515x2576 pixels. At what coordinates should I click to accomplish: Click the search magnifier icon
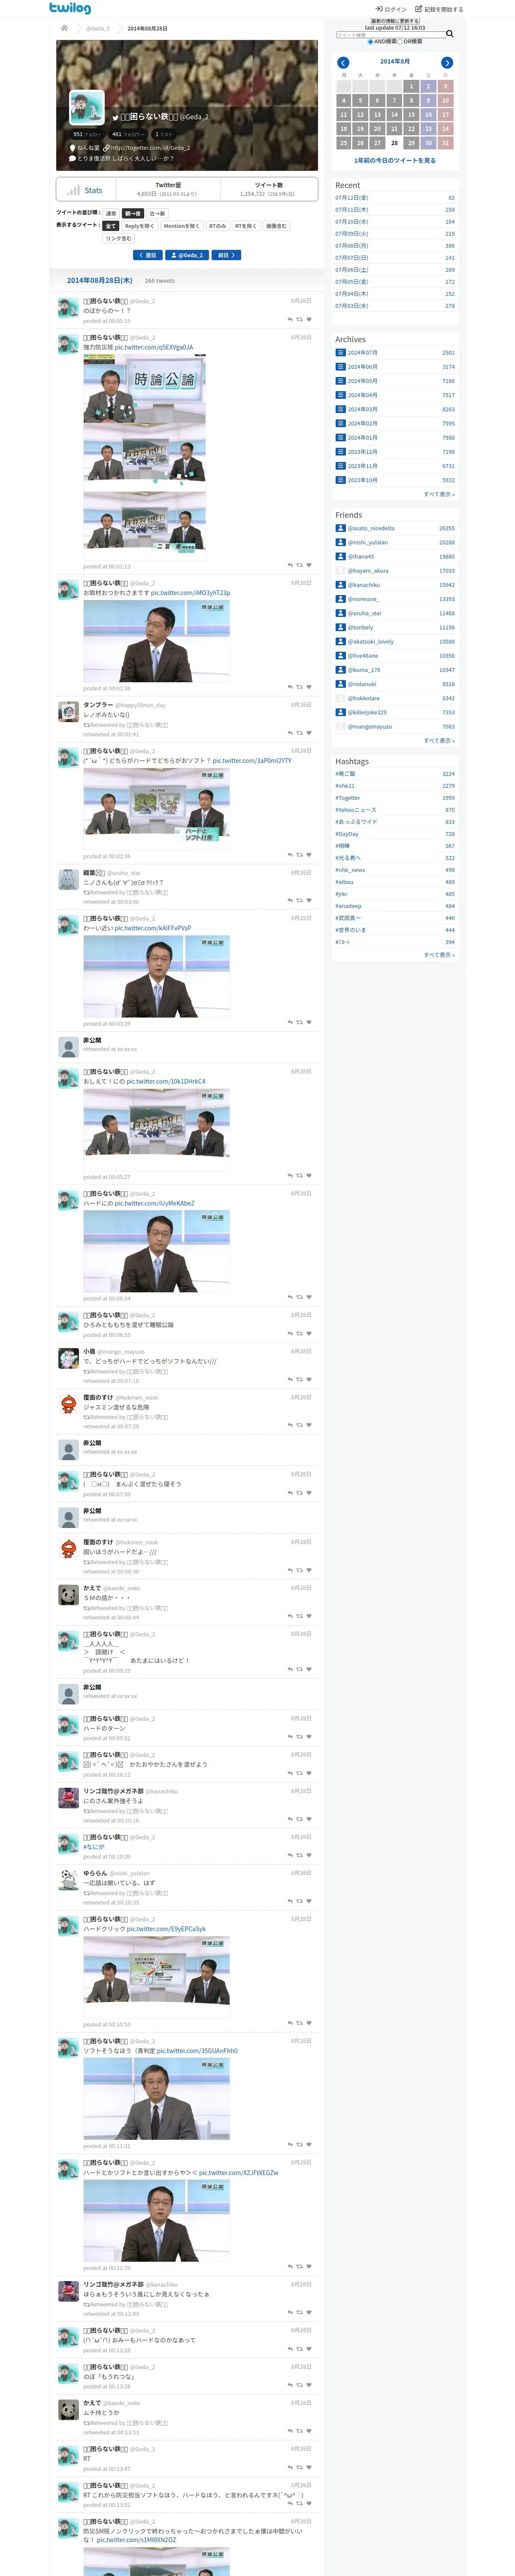click(x=450, y=34)
